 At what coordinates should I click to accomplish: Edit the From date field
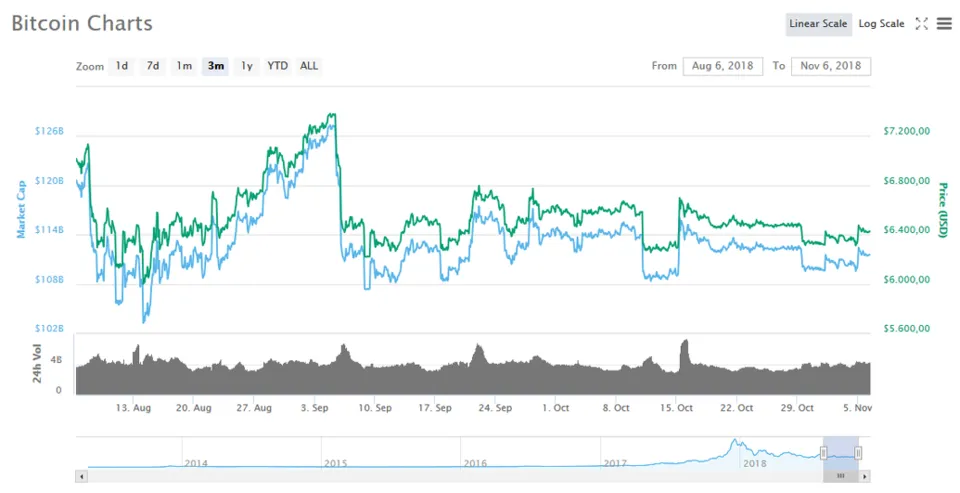tap(722, 66)
